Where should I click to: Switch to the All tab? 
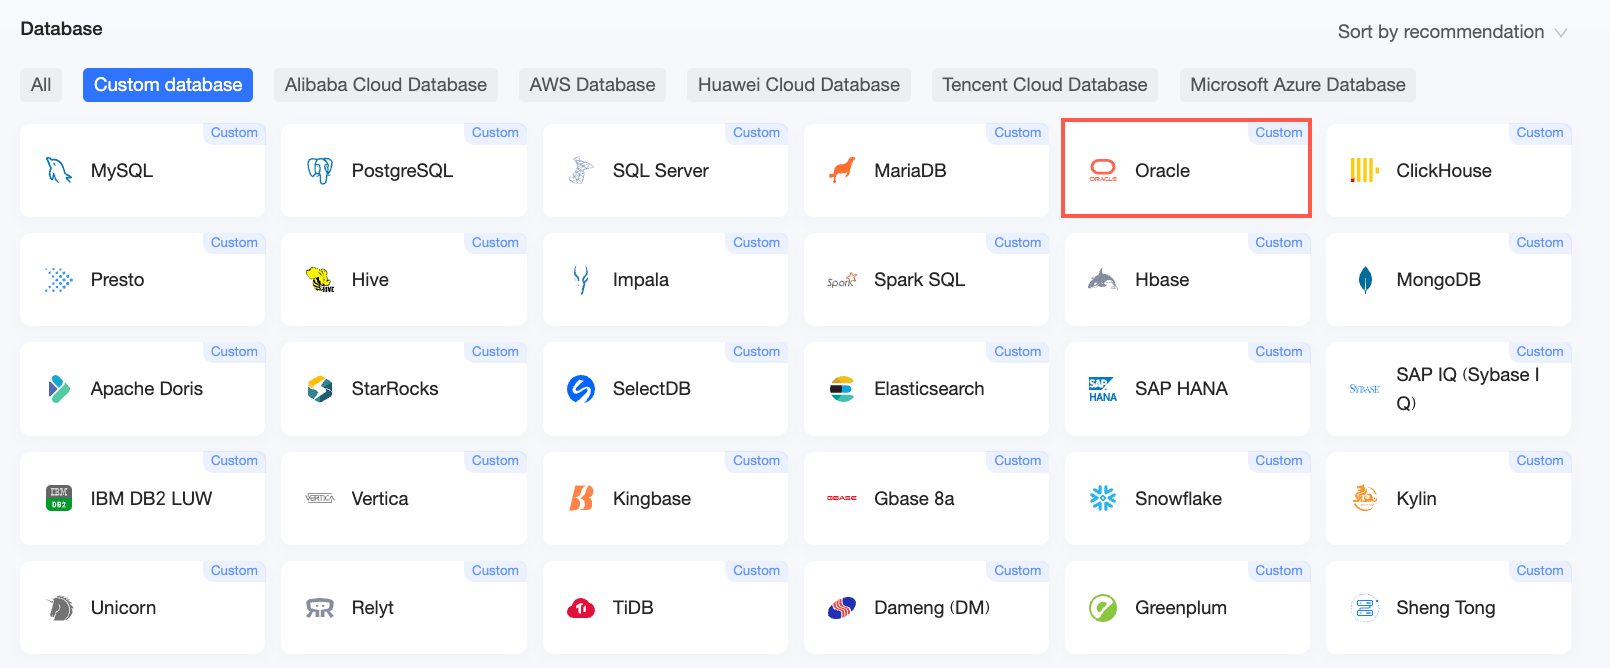tap(41, 85)
